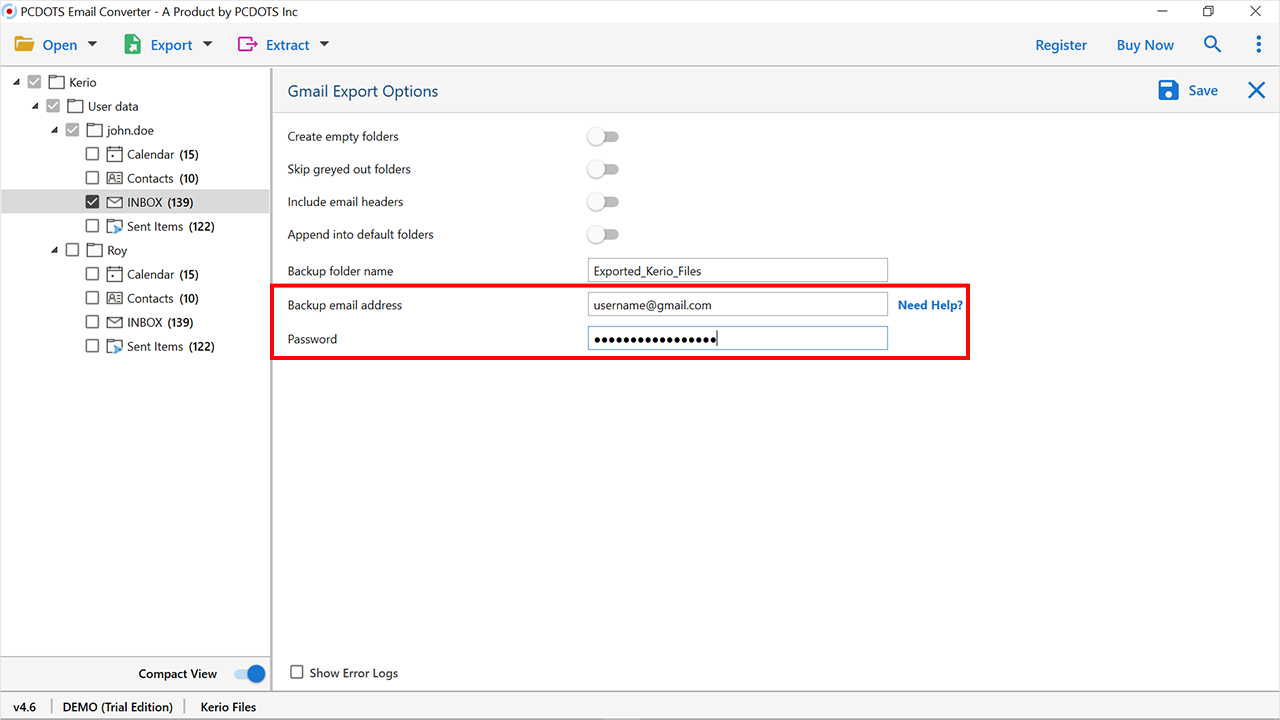Screen dimensions: 1280x720
Task: Collapse the User data tree node
Action: tap(35, 106)
